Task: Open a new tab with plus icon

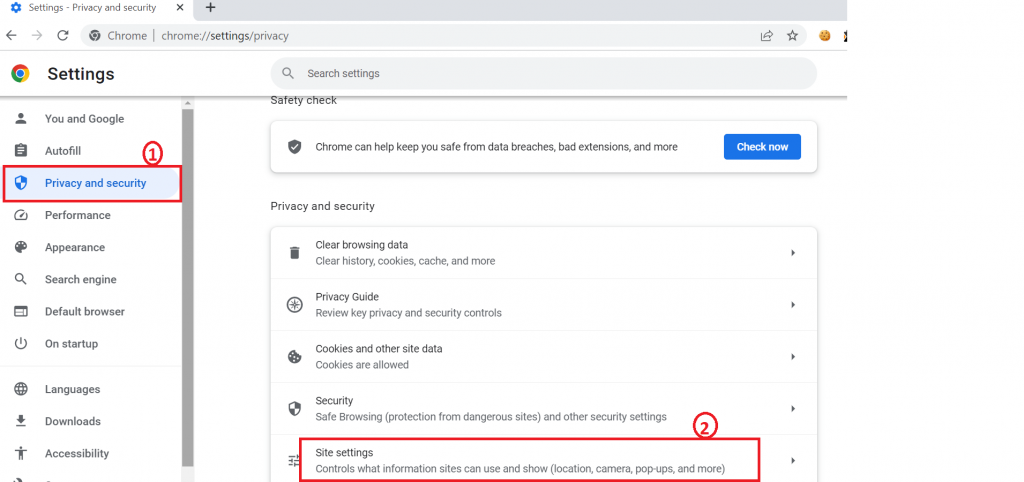Action: (210, 8)
